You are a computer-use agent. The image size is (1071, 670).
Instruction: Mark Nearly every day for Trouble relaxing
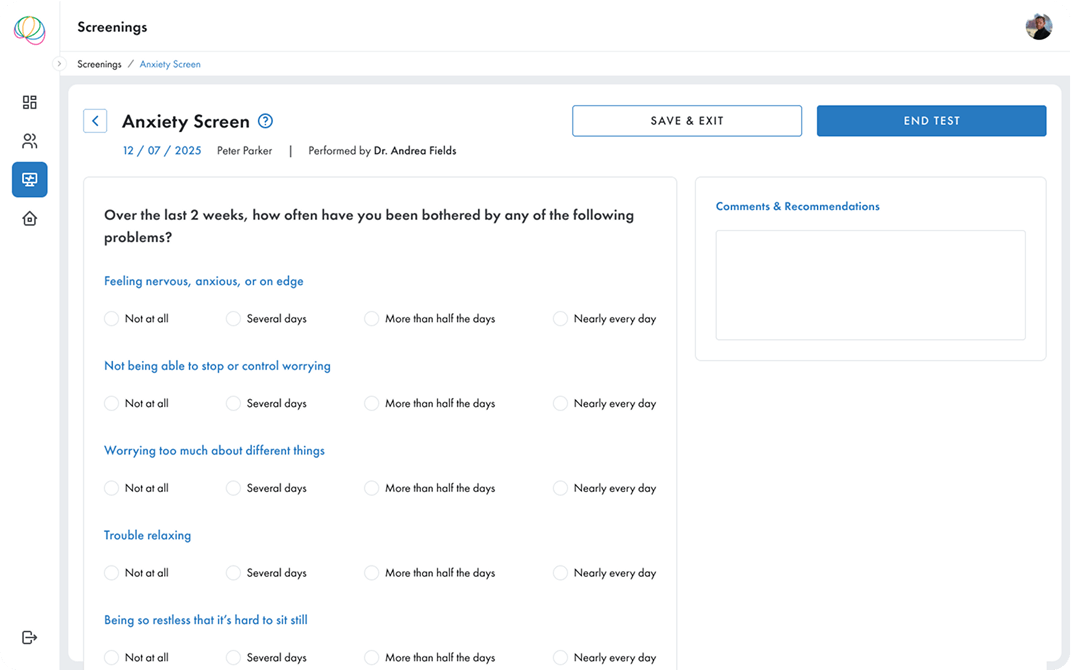tap(560, 572)
